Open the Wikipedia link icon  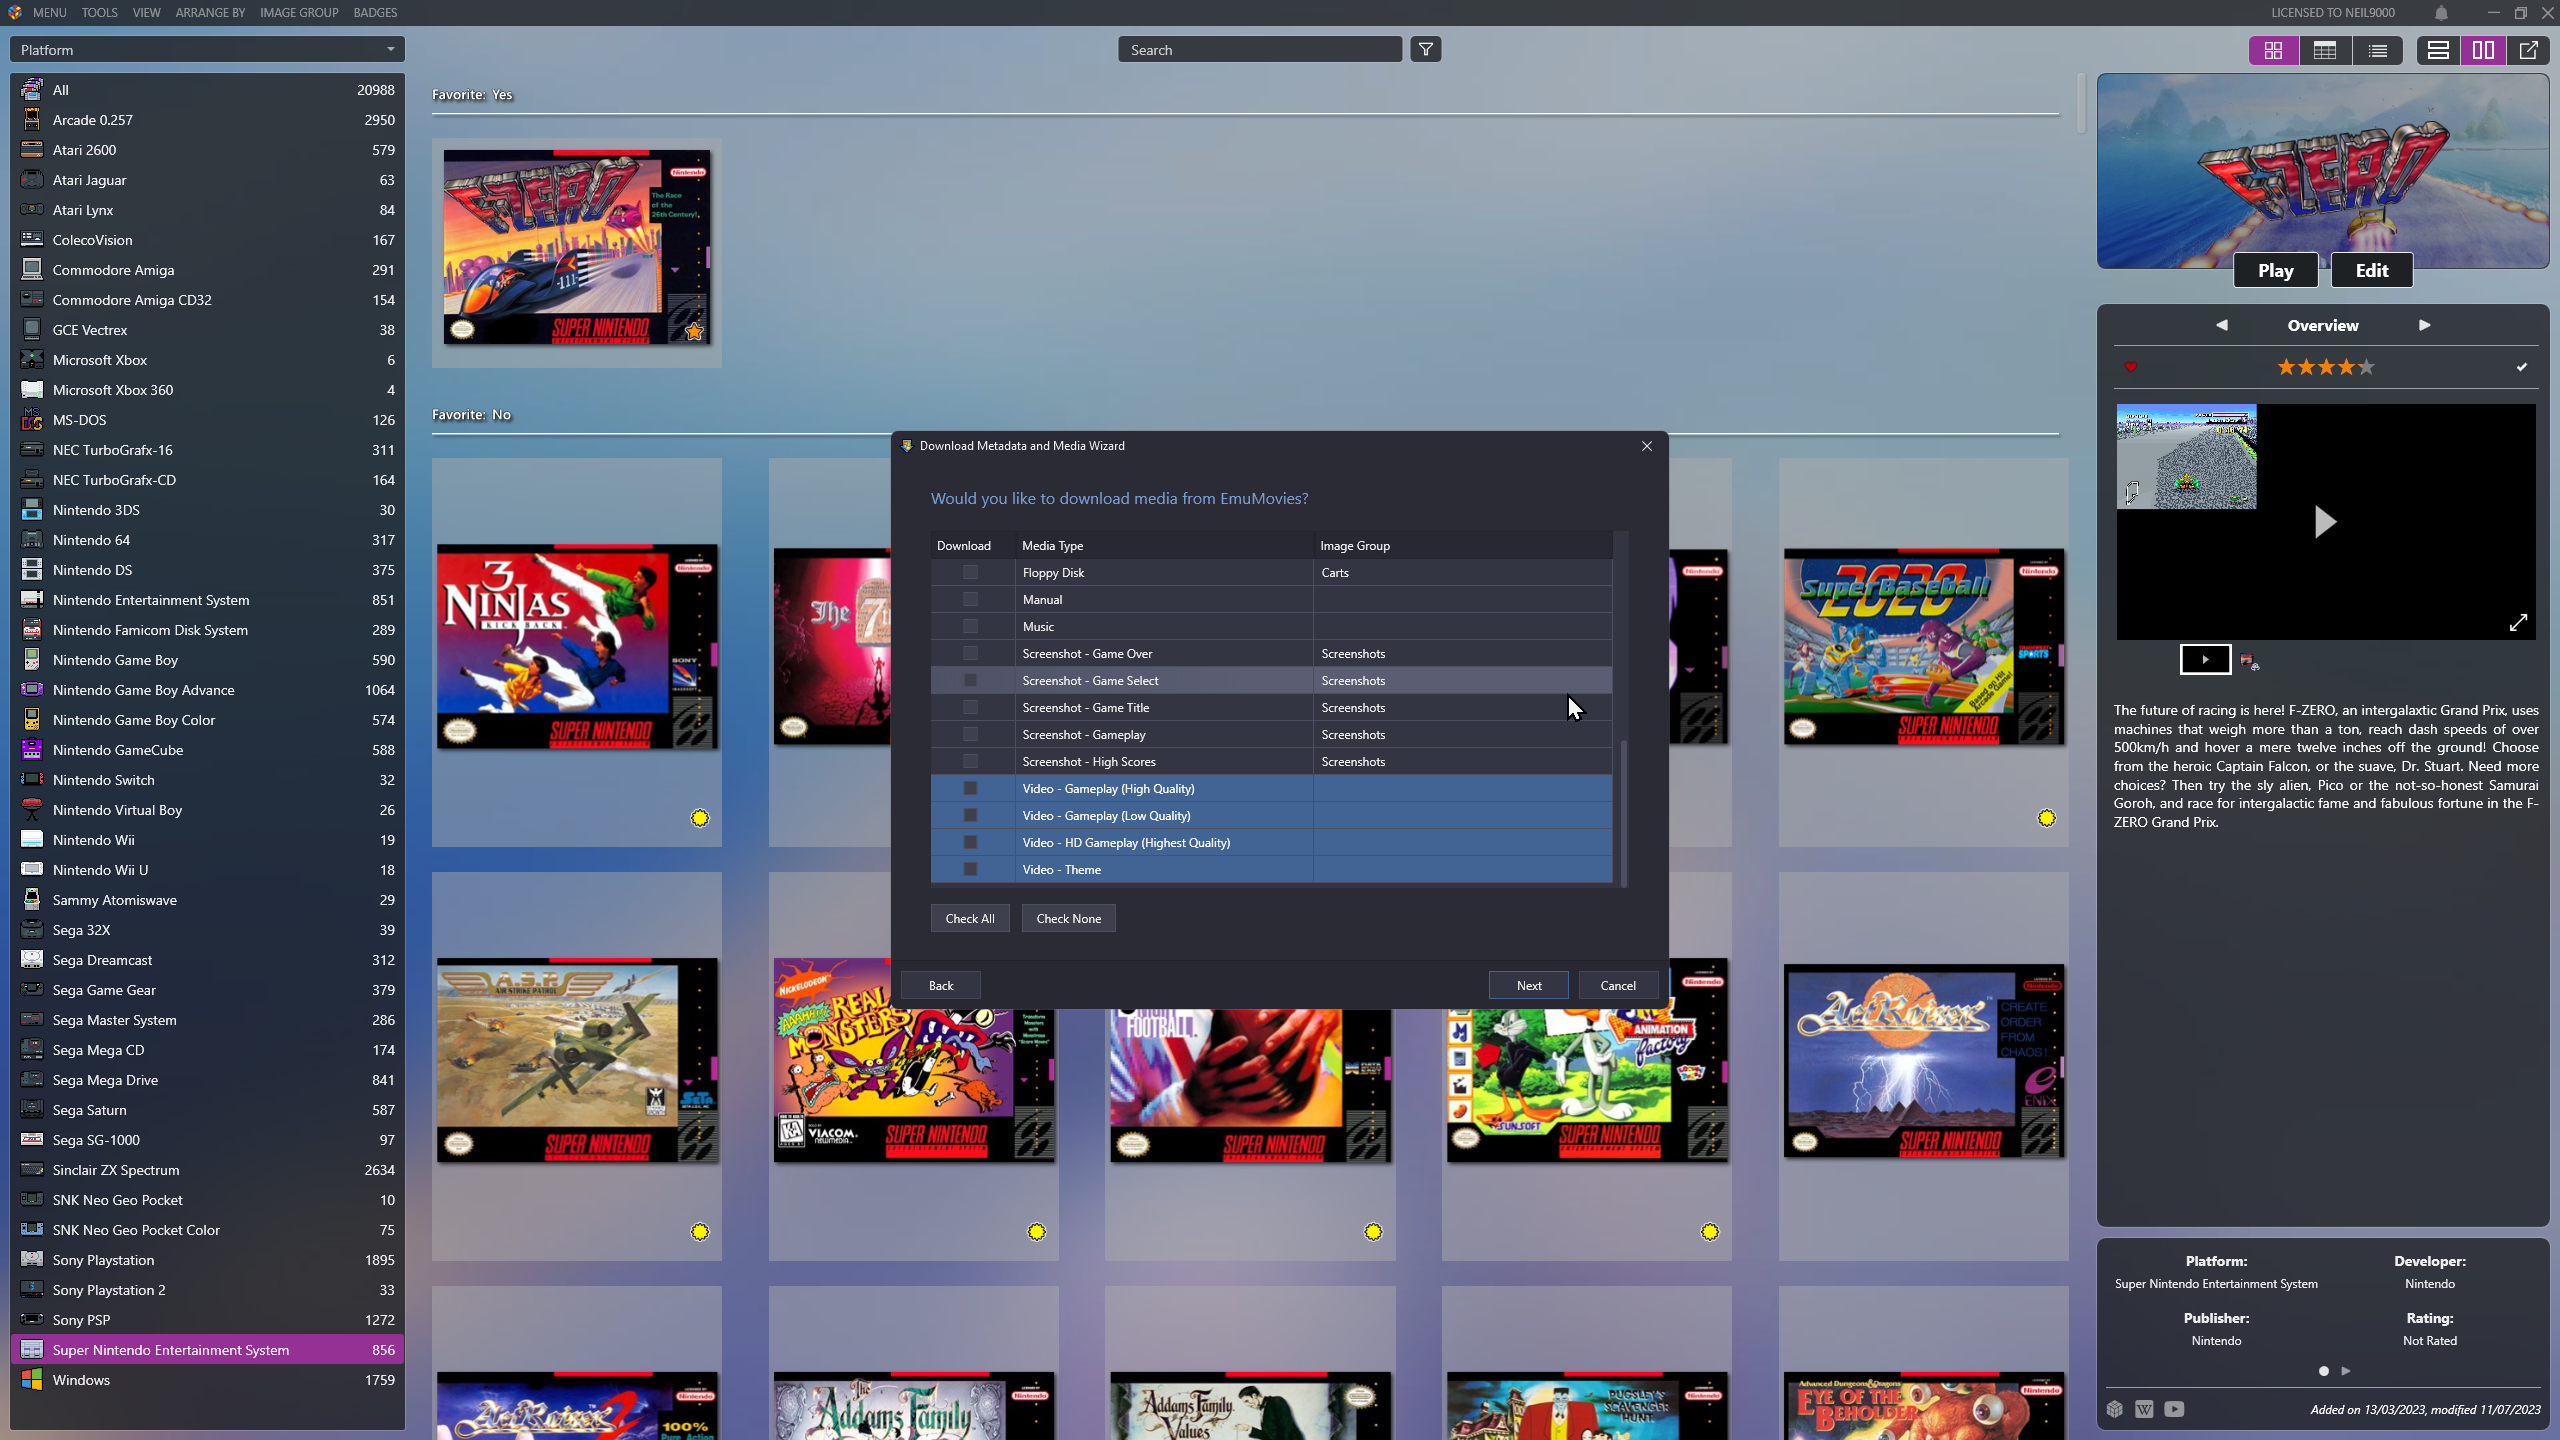pos(2144,1408)
